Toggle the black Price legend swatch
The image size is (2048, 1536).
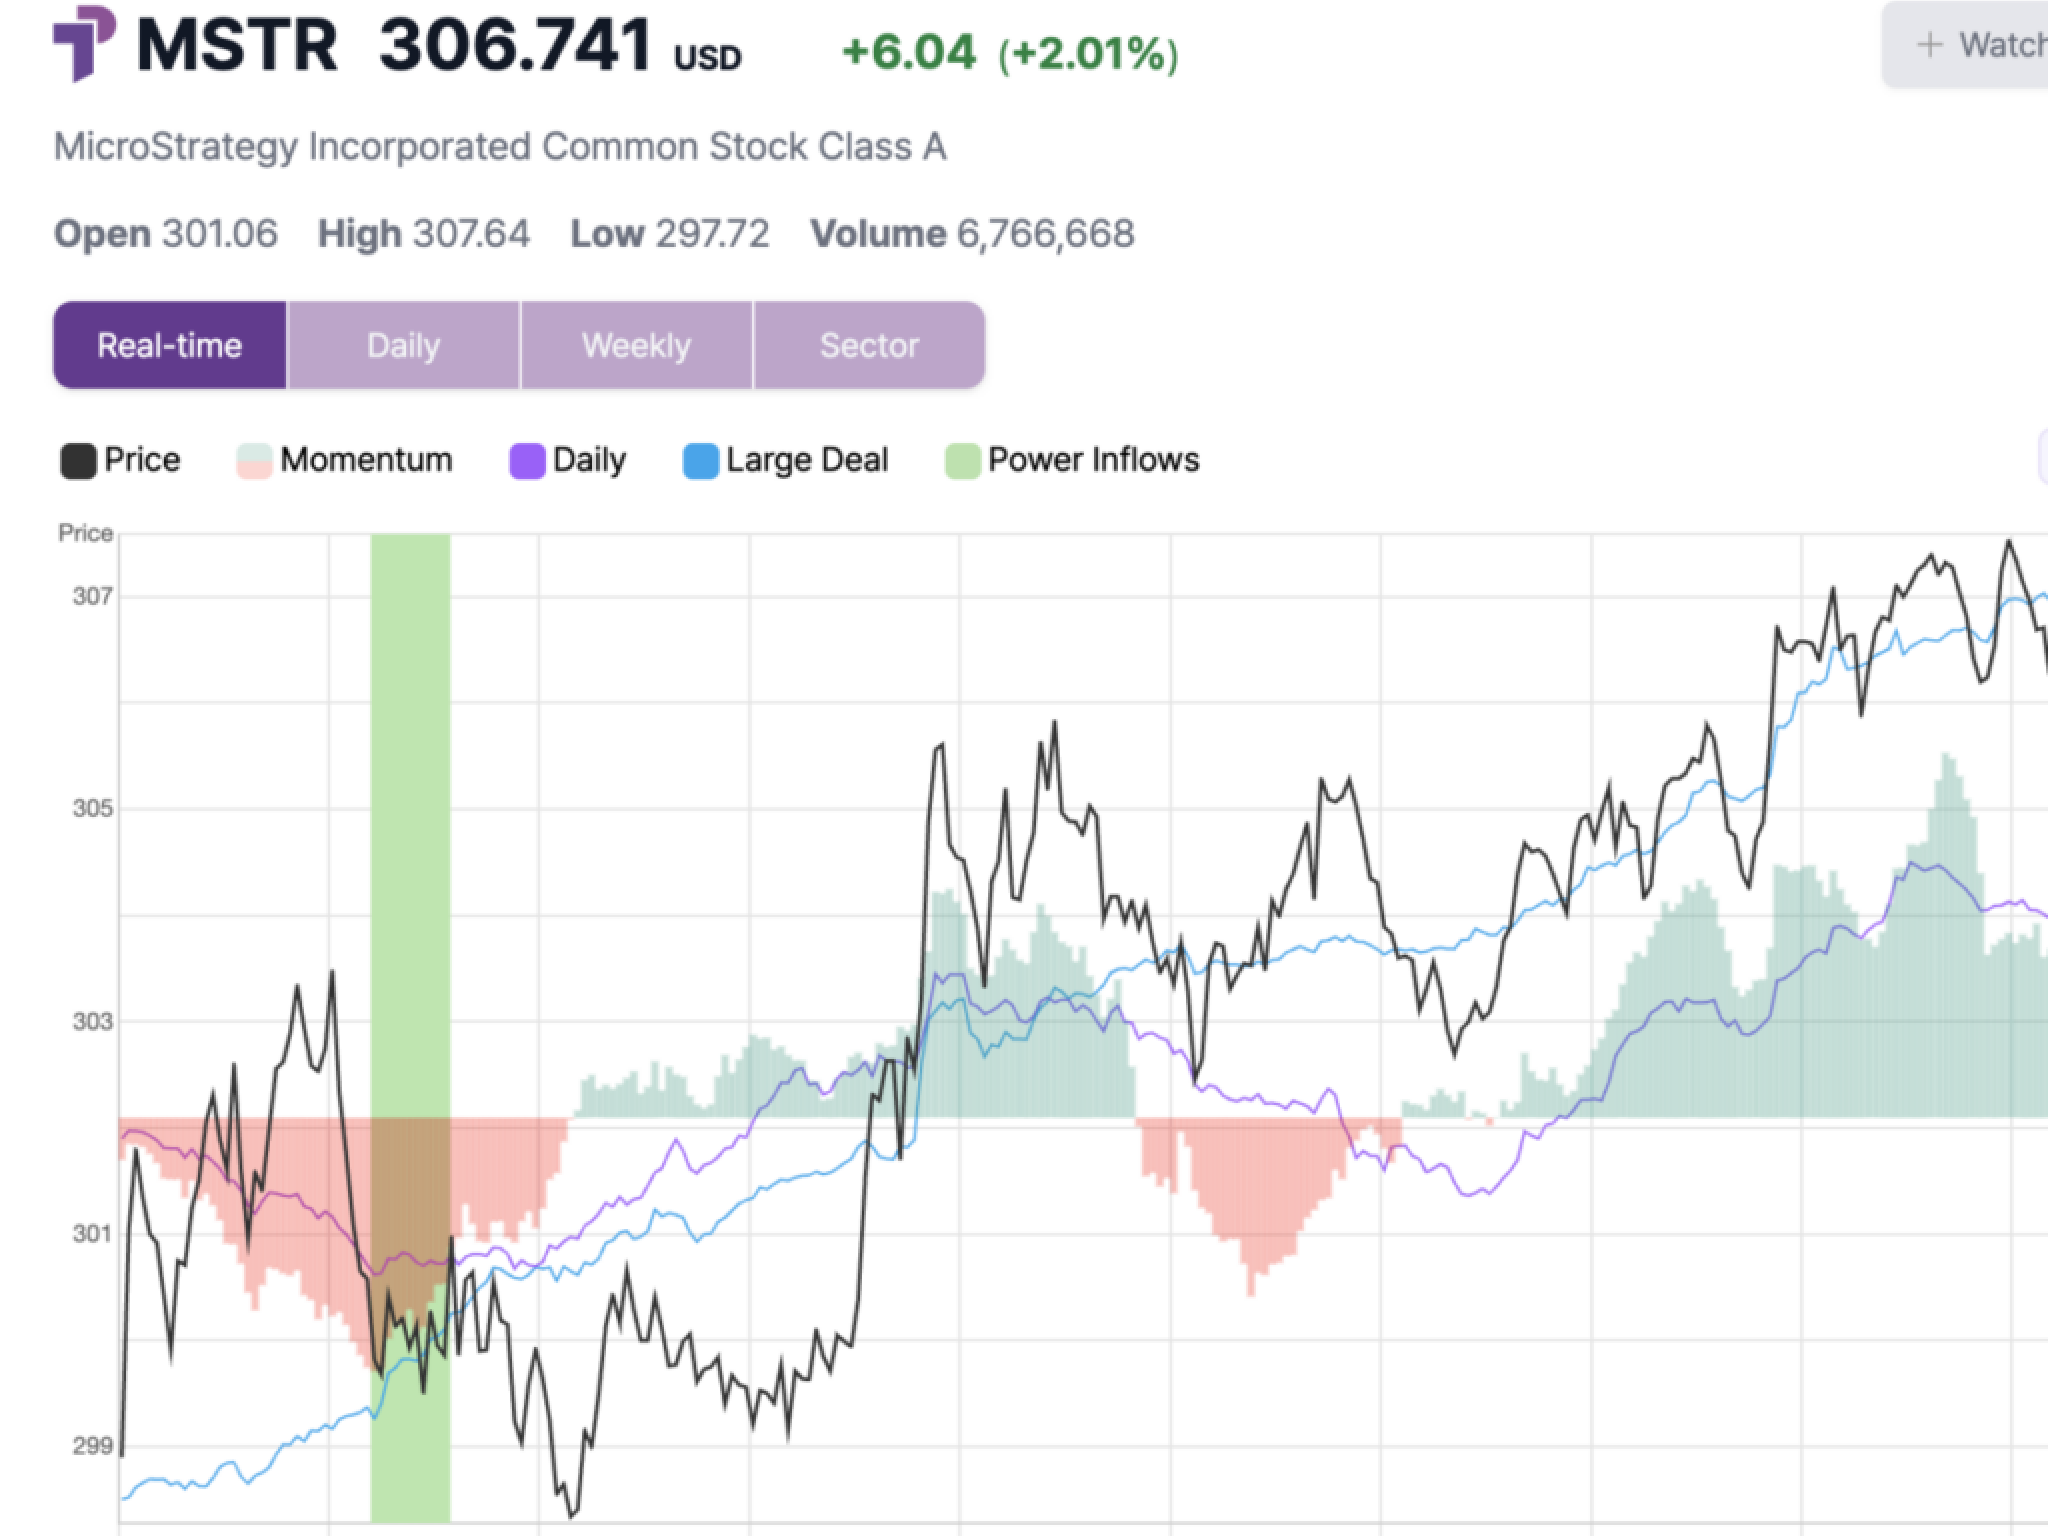78,461
